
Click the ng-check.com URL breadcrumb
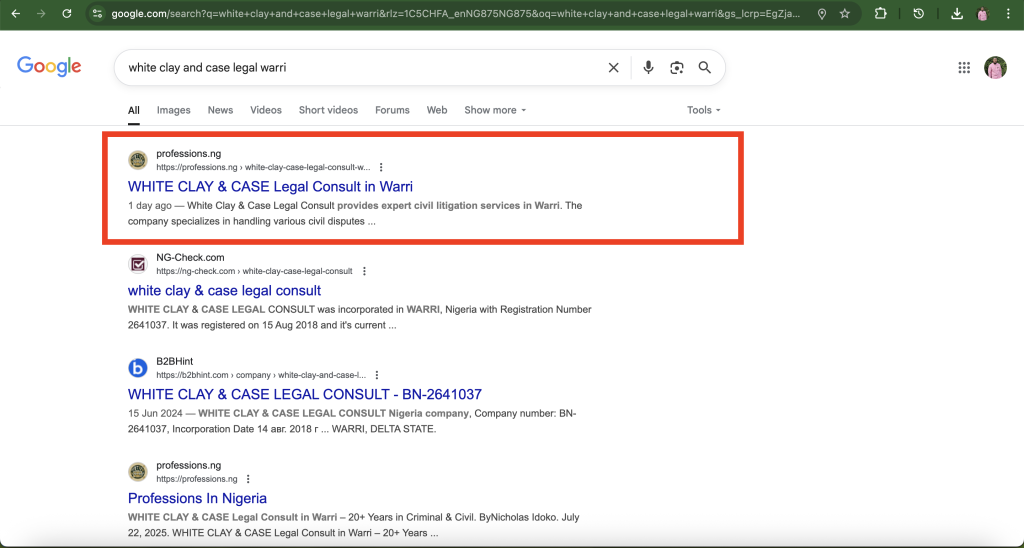coord(254,271)
